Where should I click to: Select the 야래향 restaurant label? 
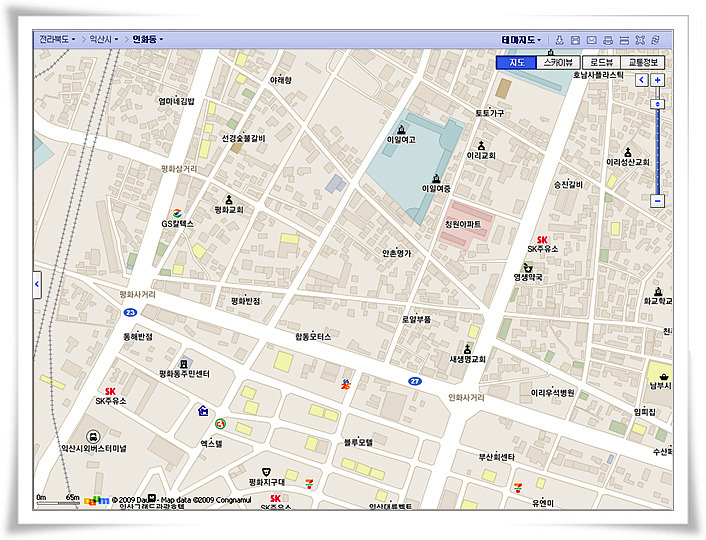pos(281,80)
